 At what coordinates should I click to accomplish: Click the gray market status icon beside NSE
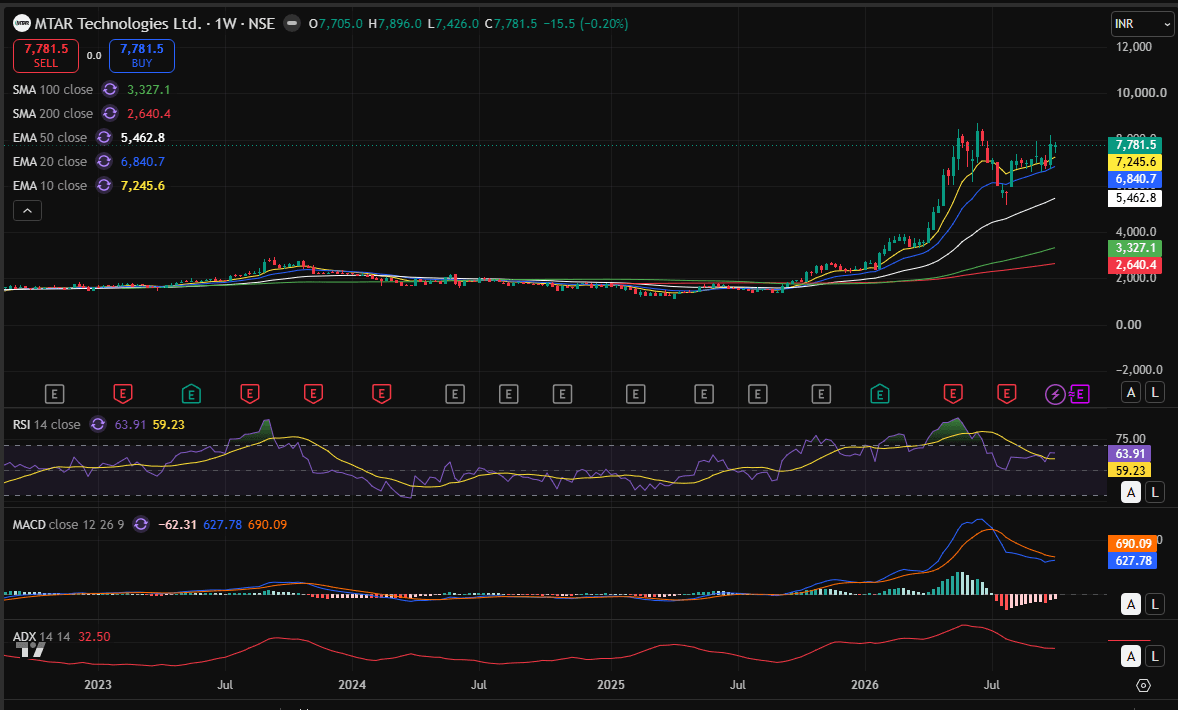coord(291,23)
